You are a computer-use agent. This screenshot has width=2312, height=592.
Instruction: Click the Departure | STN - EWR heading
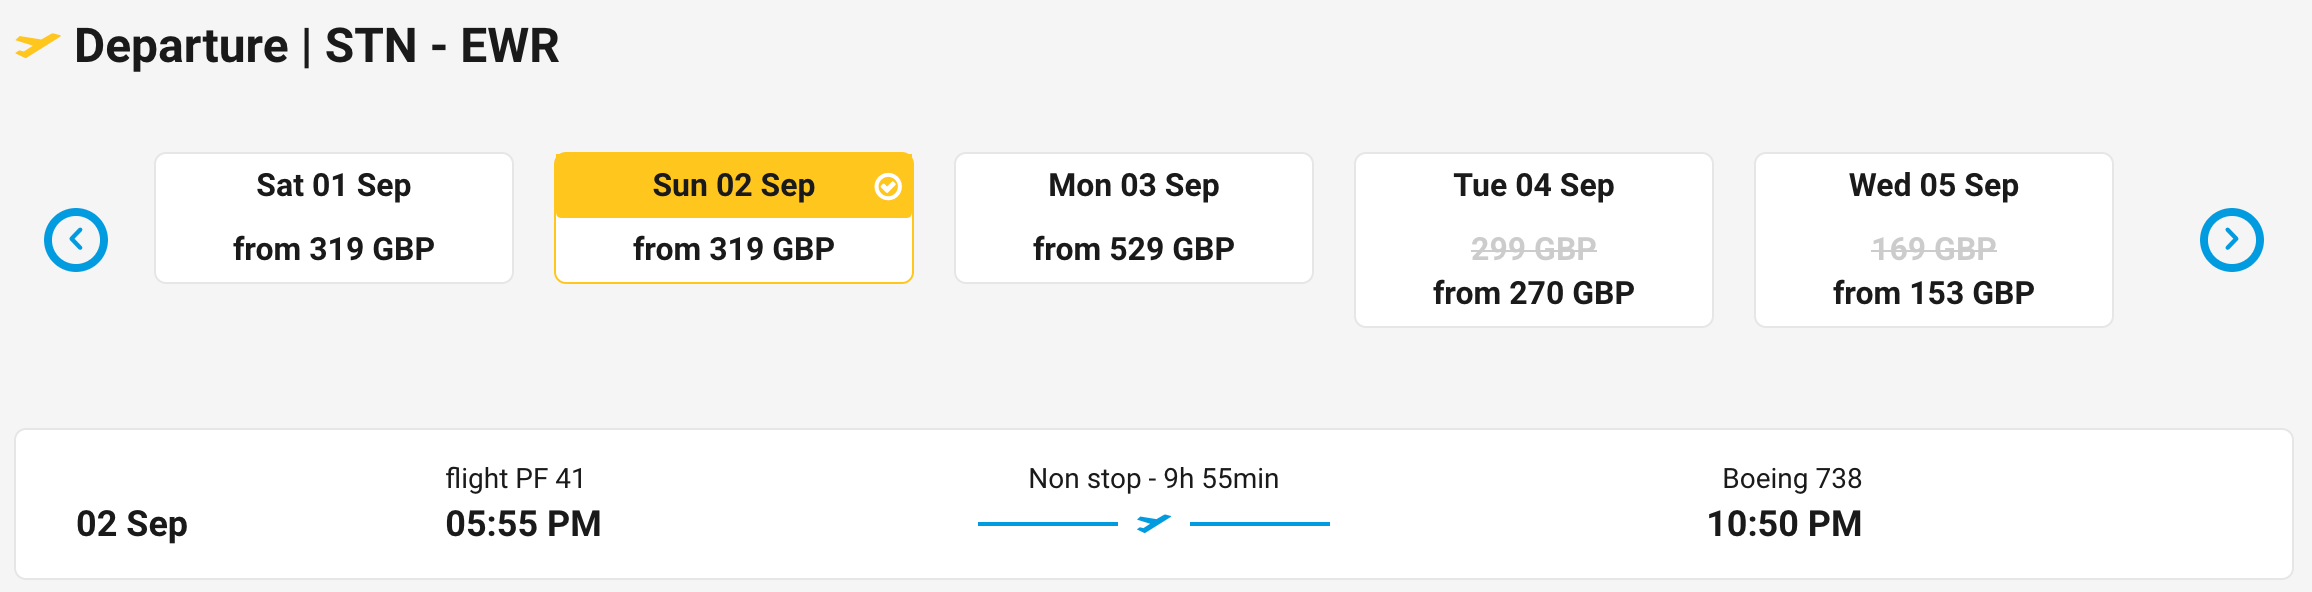317,46
